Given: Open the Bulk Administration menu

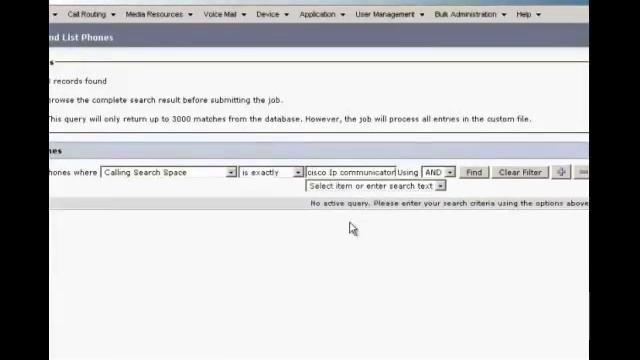Looking at the screenshot, I should pos(470,14).
